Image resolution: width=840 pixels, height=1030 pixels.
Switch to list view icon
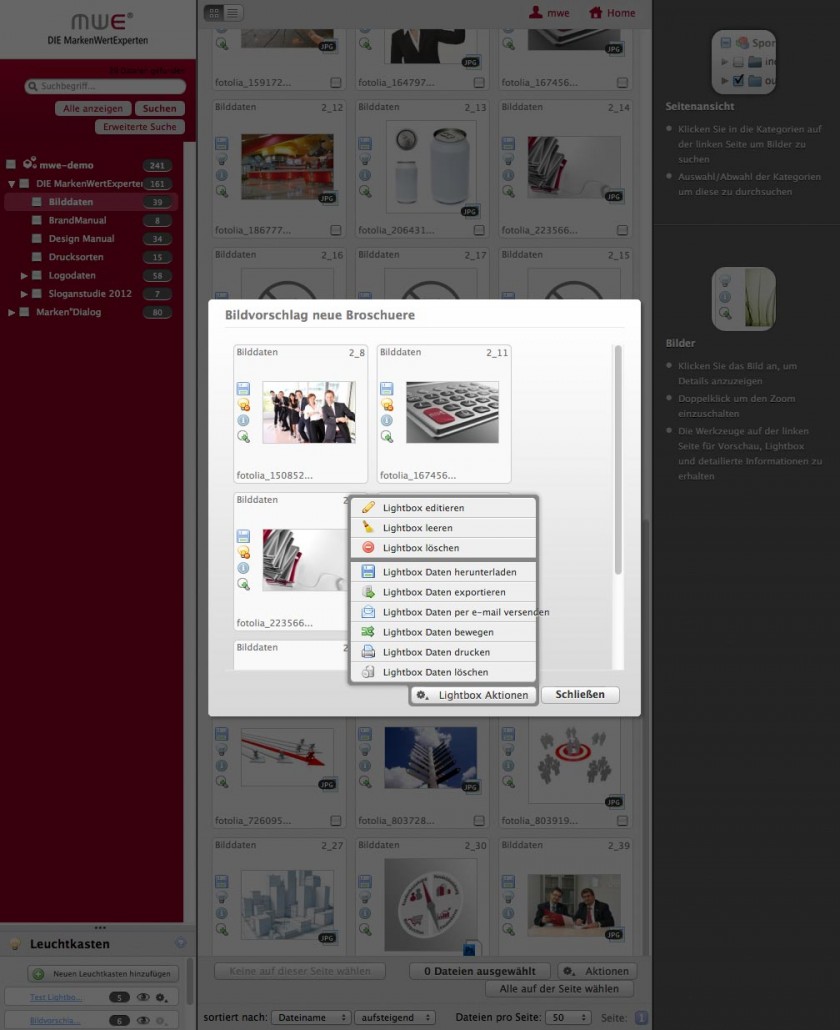pos(232,12)
